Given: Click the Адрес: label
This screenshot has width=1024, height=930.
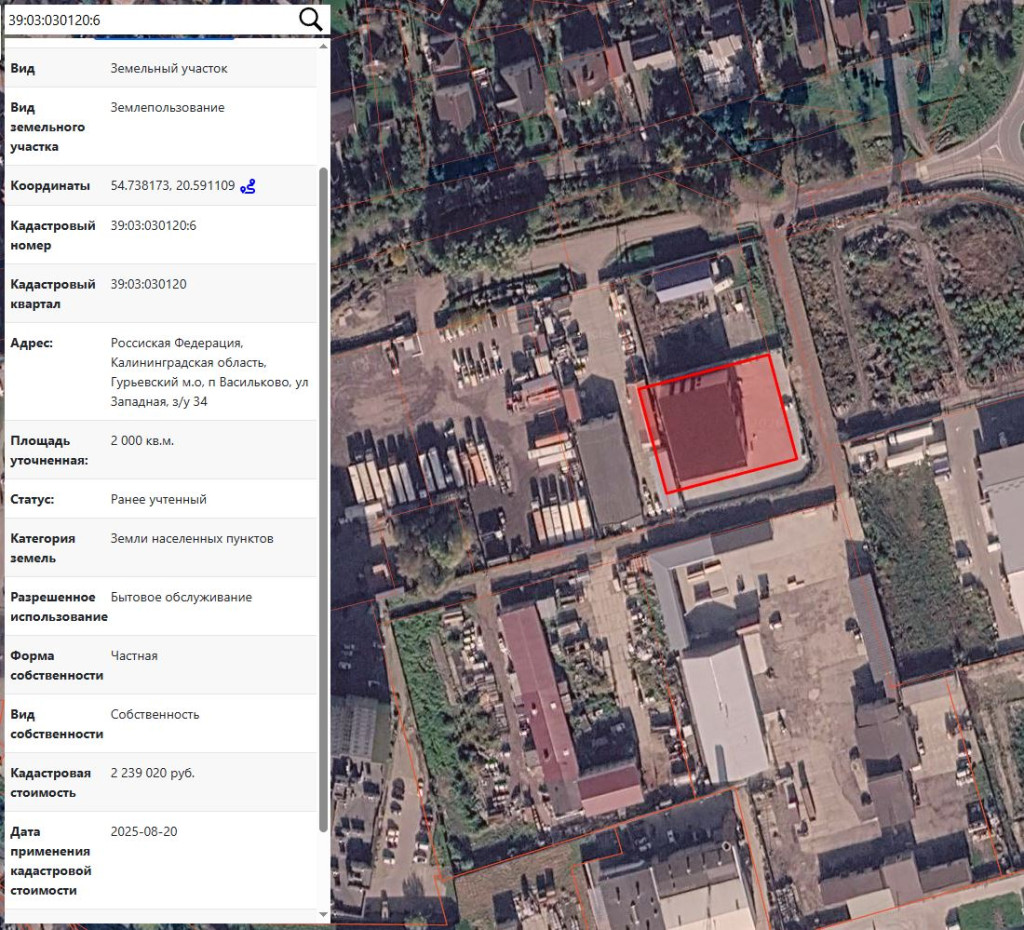Looking at the screenshot, I should [x=31, y=343].
